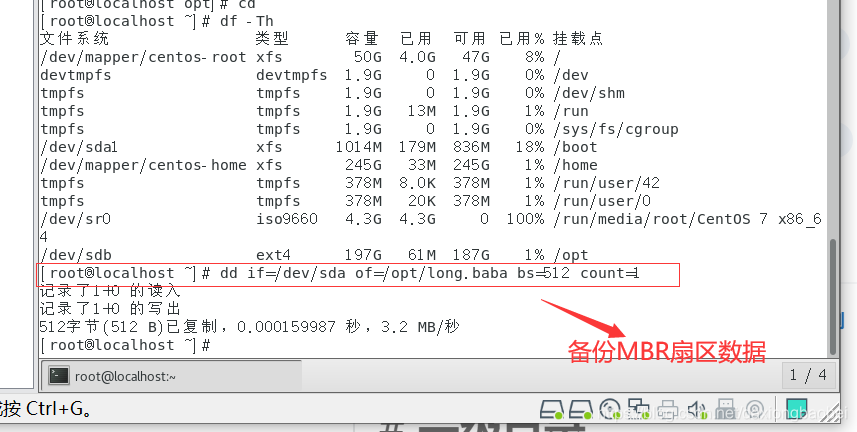Select the 可用 column header
This screenshot has height=432, width=857.
coord(469,38)
